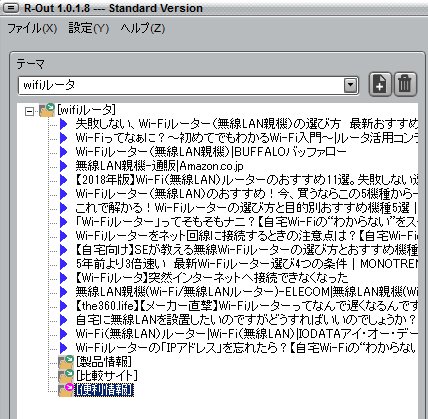Screen dimensions: 428x419
Task: Select row 【Wi-Fiルータ】突然インターネットへ接続できなくなった
Action: click(212, 278)
